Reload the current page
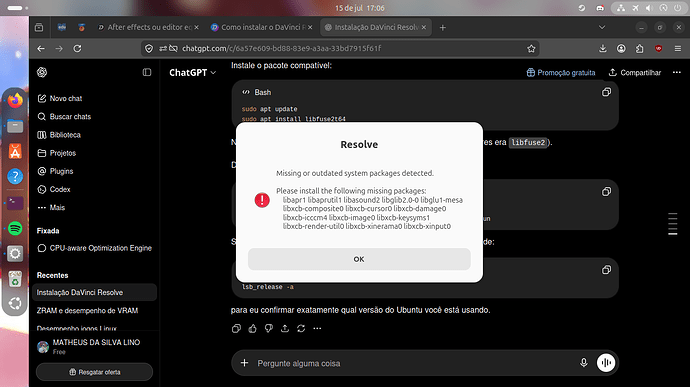 (x=77, y=48)
